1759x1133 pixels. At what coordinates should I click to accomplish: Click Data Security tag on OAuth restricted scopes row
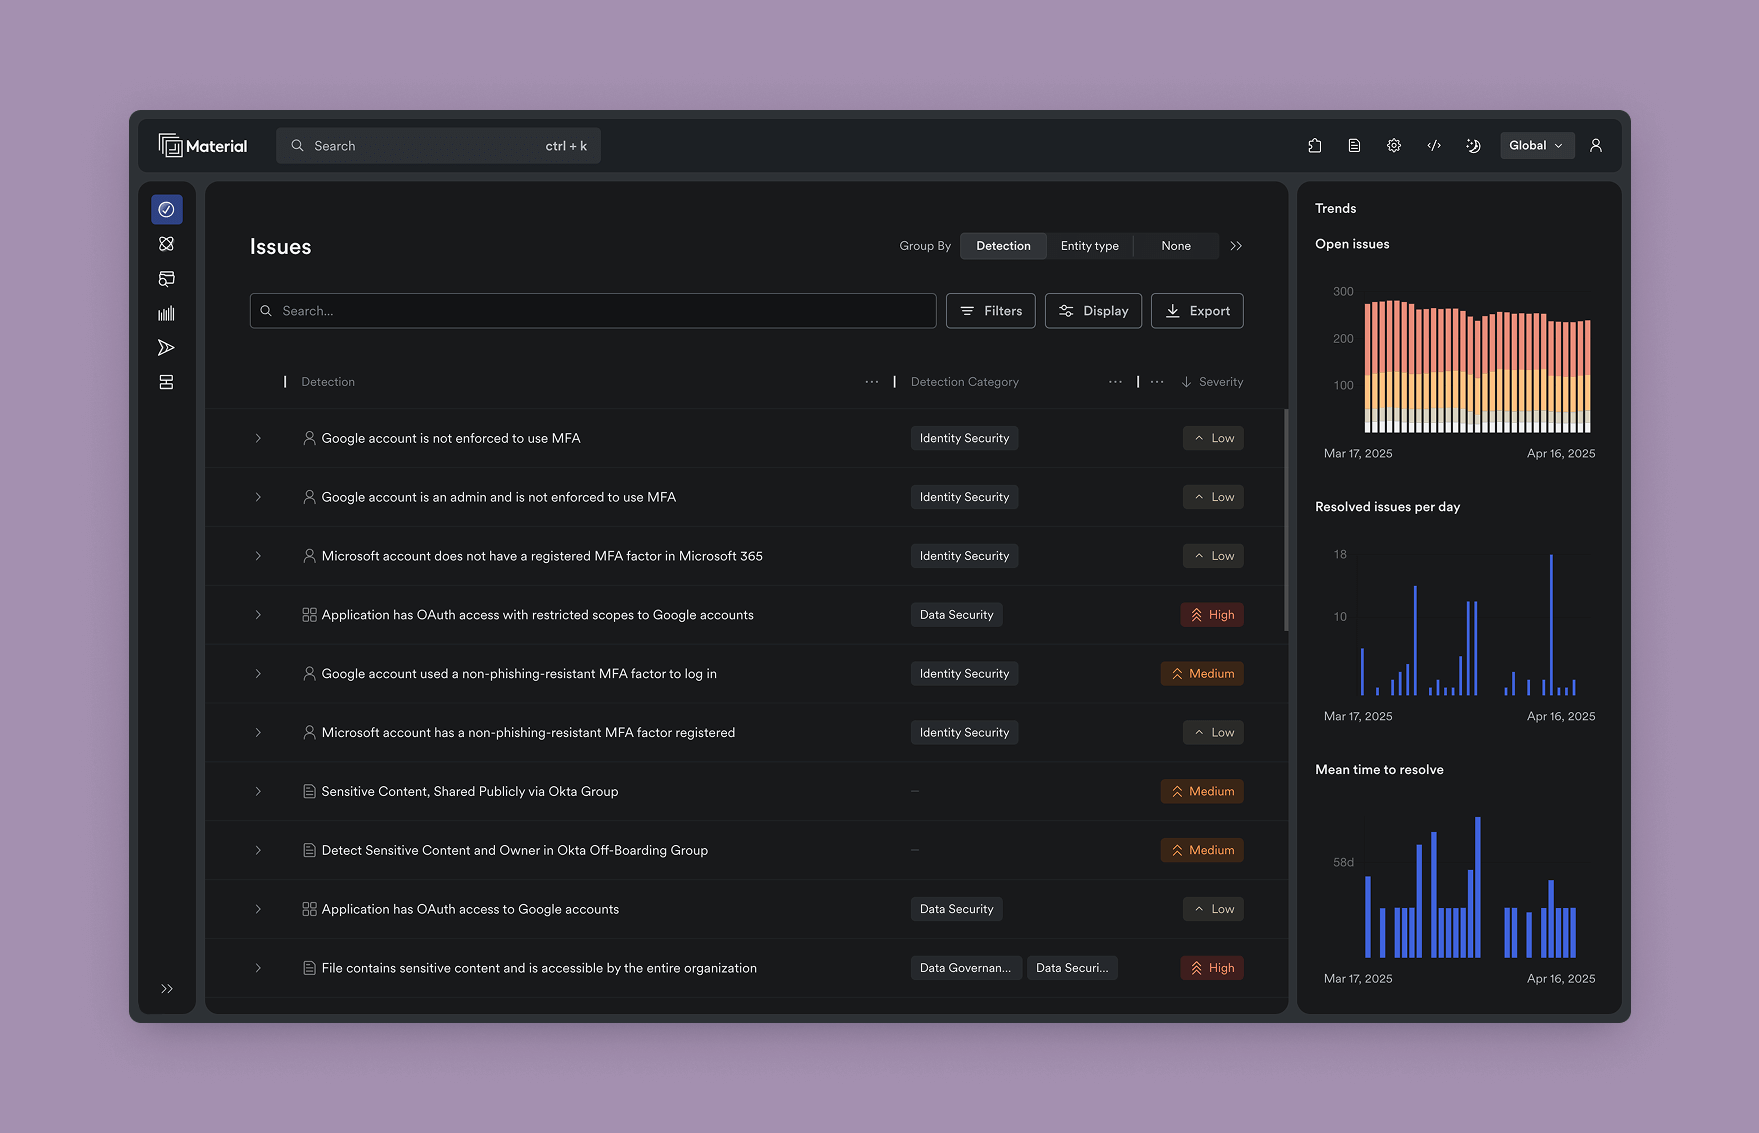click(x=957, y=615)
